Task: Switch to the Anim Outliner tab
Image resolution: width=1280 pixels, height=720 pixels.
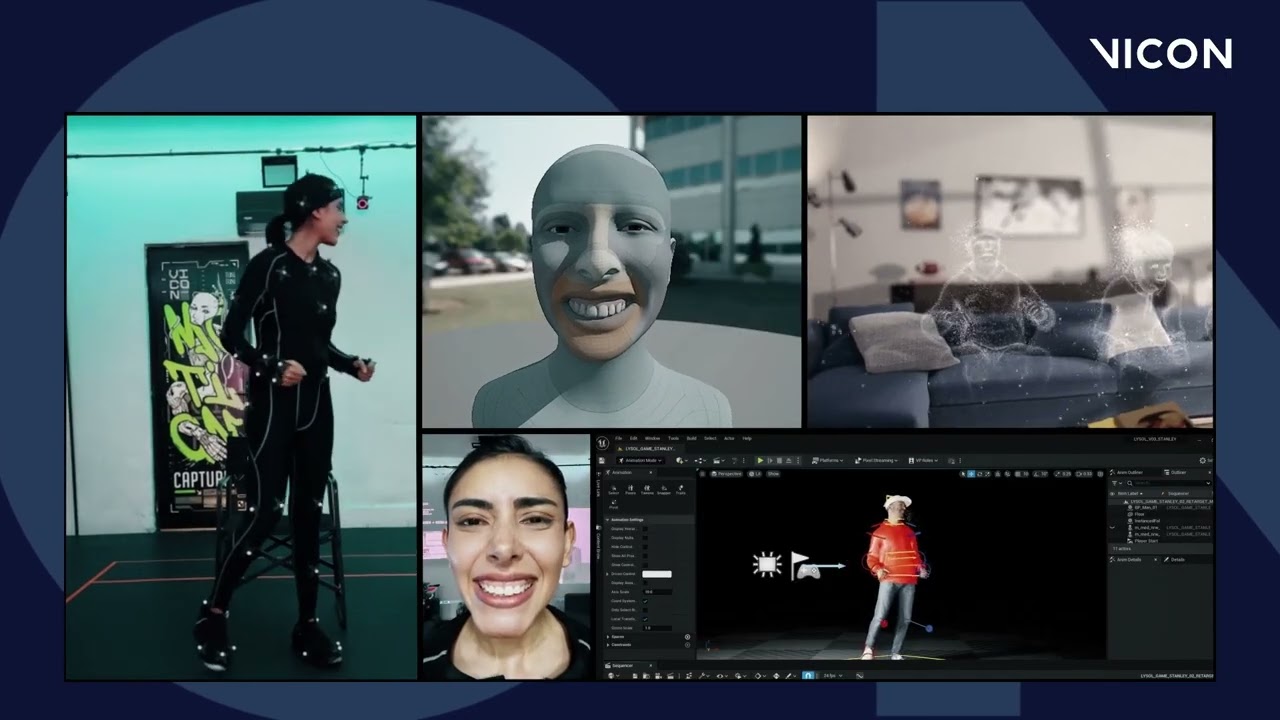Action: click(1129, 472)
